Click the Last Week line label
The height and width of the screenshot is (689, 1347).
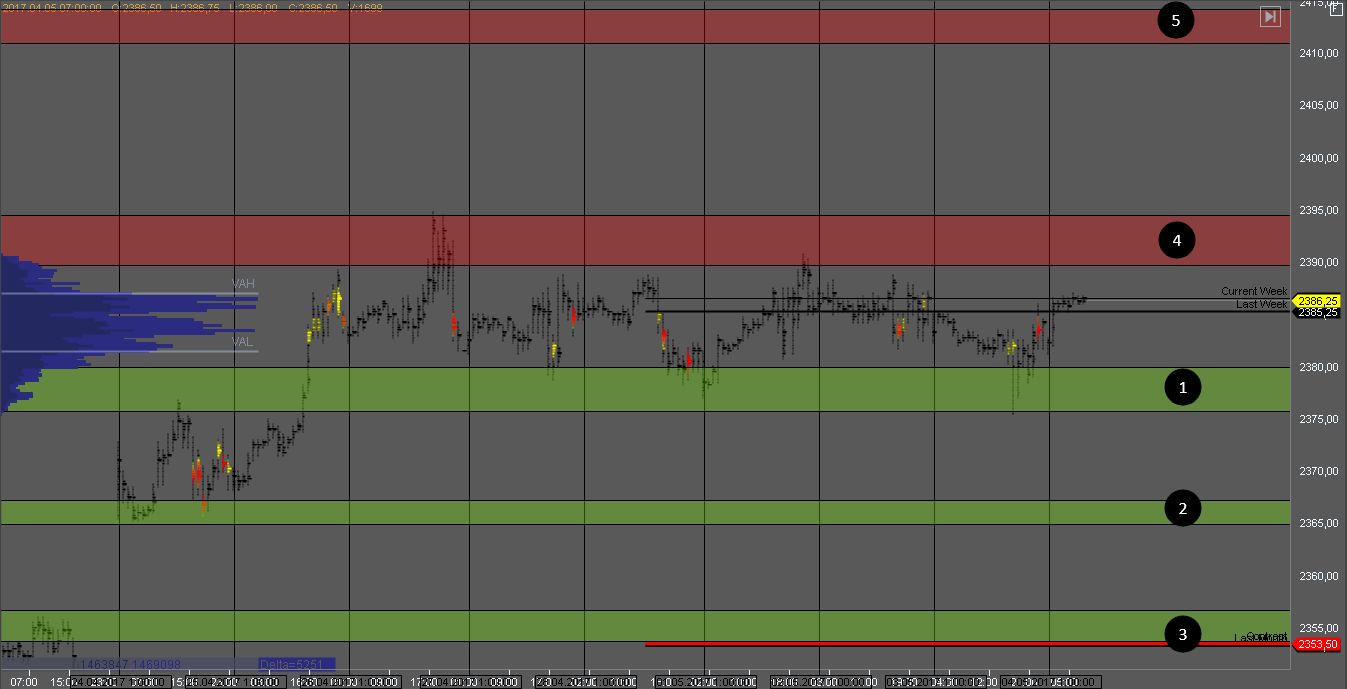(x=1261, y=304)
